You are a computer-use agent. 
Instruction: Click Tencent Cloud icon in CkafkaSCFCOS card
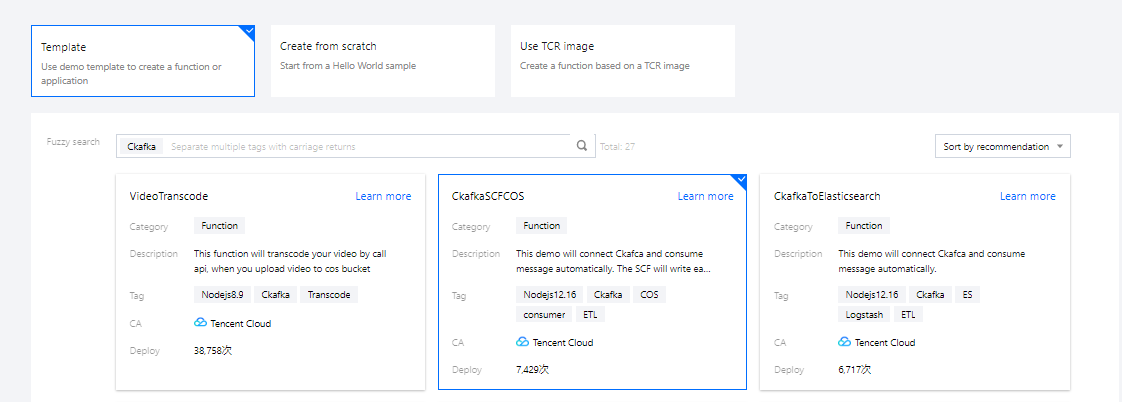(522, 342)
